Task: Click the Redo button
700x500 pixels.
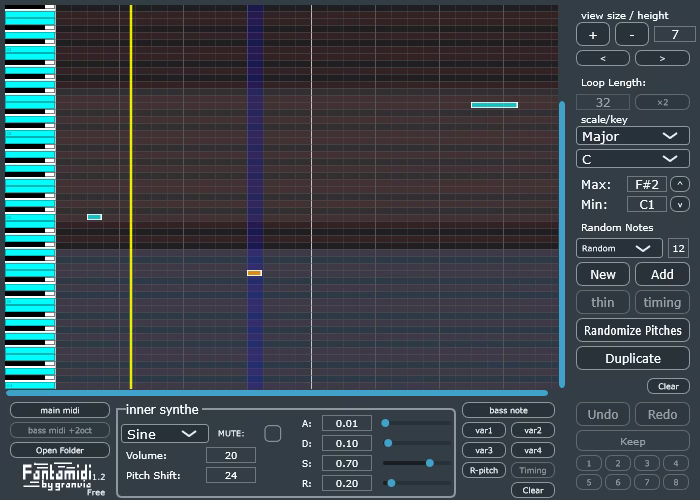Action: click(662, 414)
